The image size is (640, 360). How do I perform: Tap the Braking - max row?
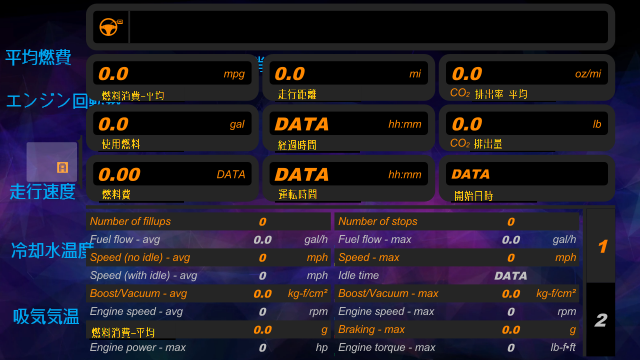tap(457, 329)
